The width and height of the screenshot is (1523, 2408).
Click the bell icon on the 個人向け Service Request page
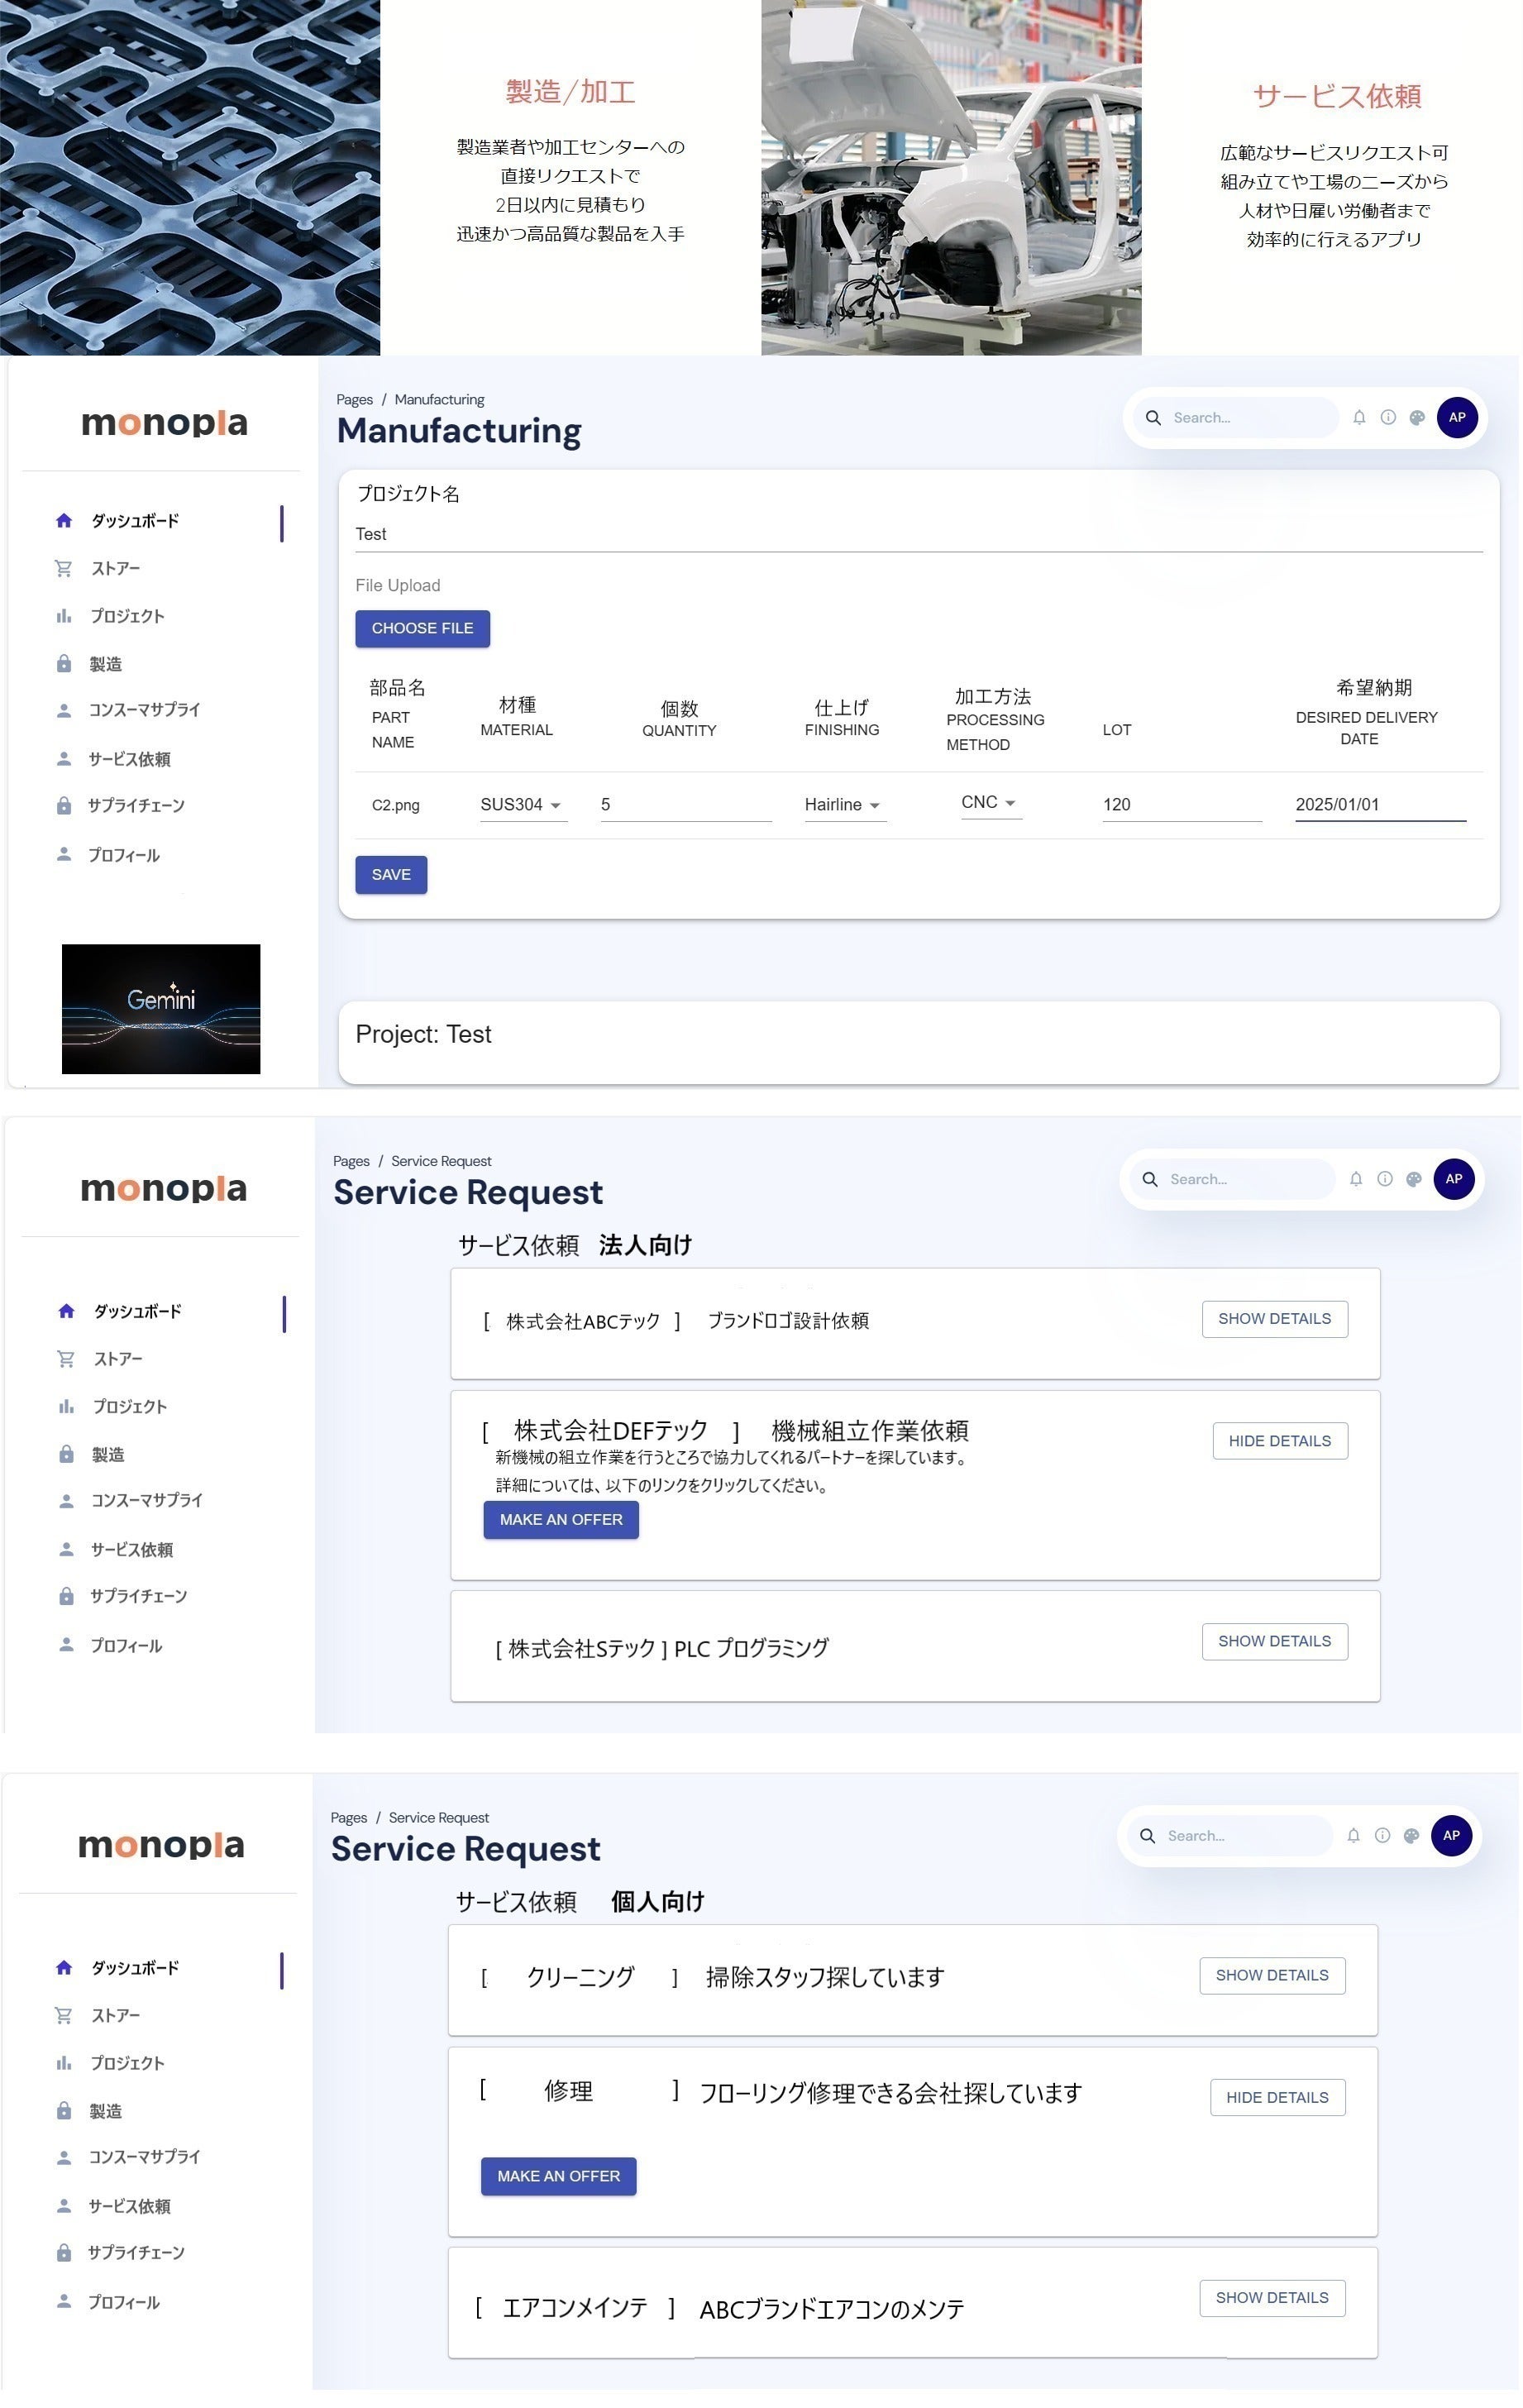pos(1353,1836)
